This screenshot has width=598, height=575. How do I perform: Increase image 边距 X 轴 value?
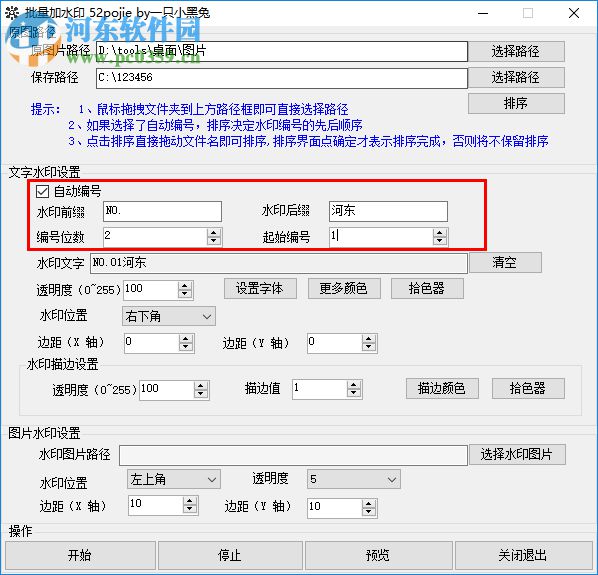click(190, 501)
